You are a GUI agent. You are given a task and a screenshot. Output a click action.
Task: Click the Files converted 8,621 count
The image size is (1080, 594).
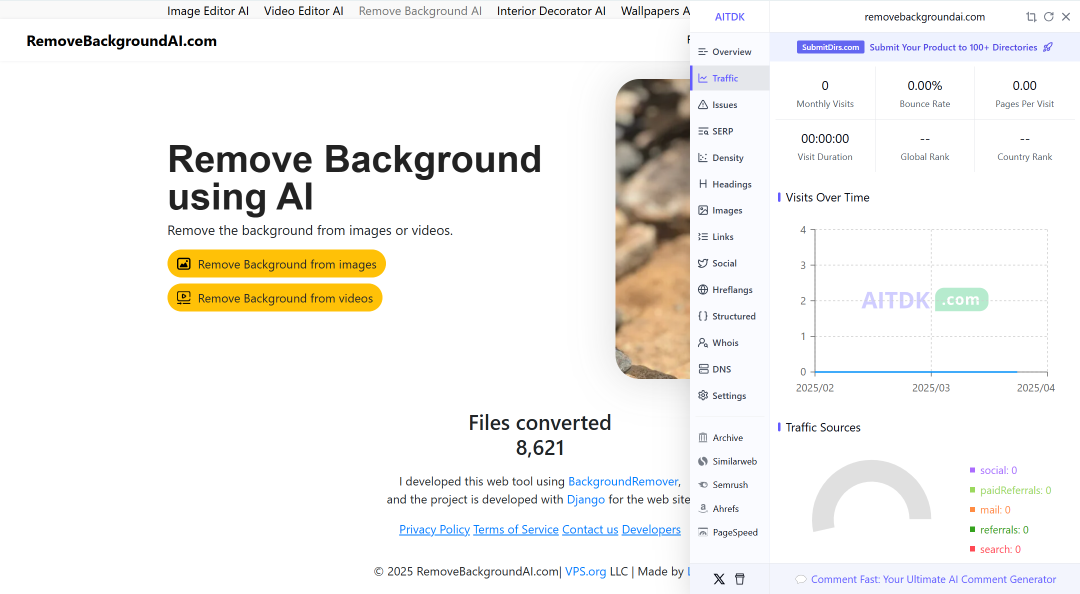(x=539, y=448)
